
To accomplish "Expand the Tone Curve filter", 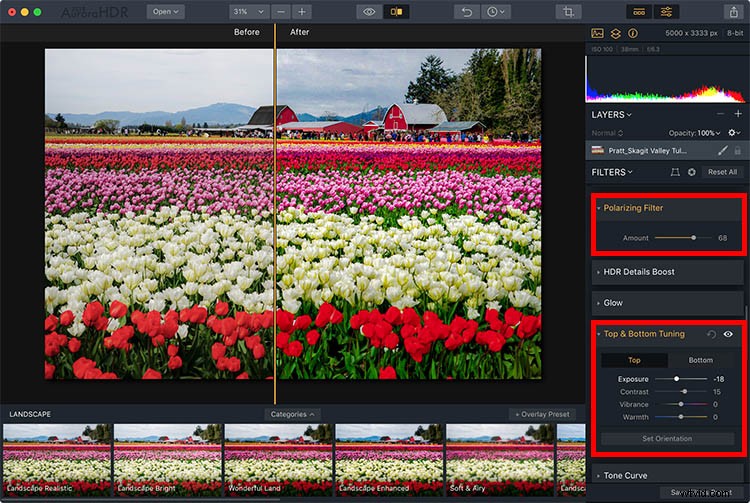I will click(668, 475).
